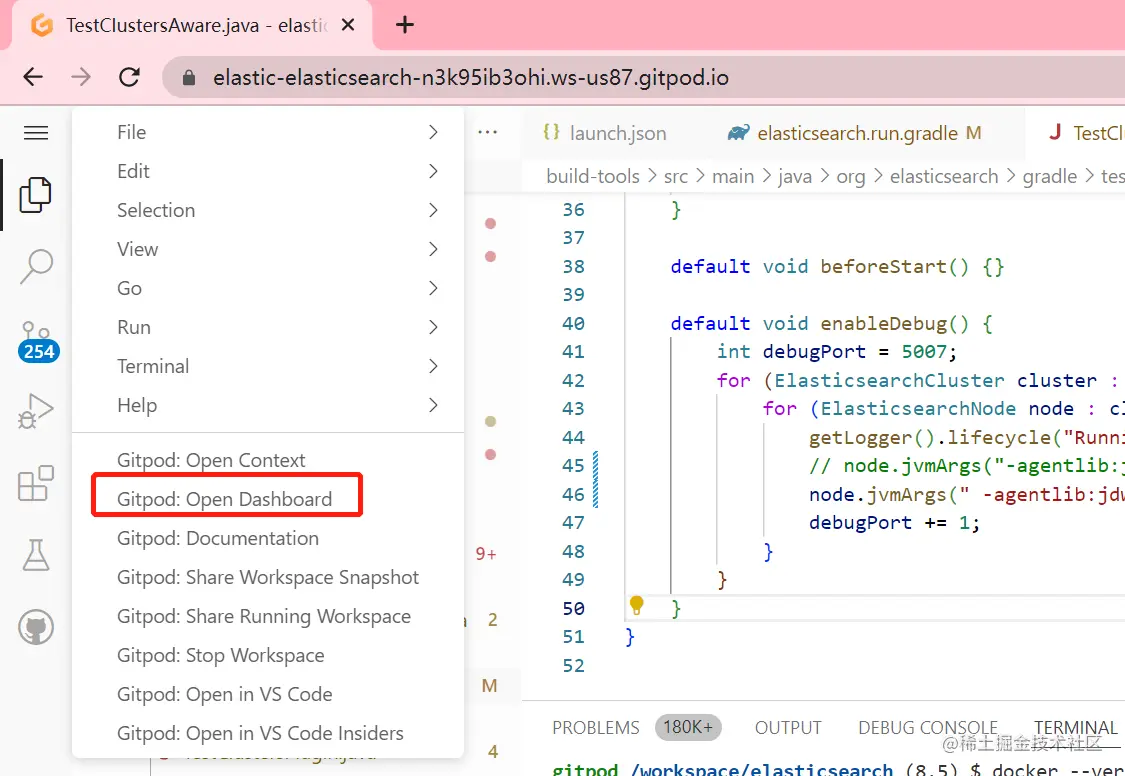Click the Gradle elephant icon on elasticsearch.run.gradle tab
Image resolution: width=1125 pixels, height=776 pixels.
point(738,133)
